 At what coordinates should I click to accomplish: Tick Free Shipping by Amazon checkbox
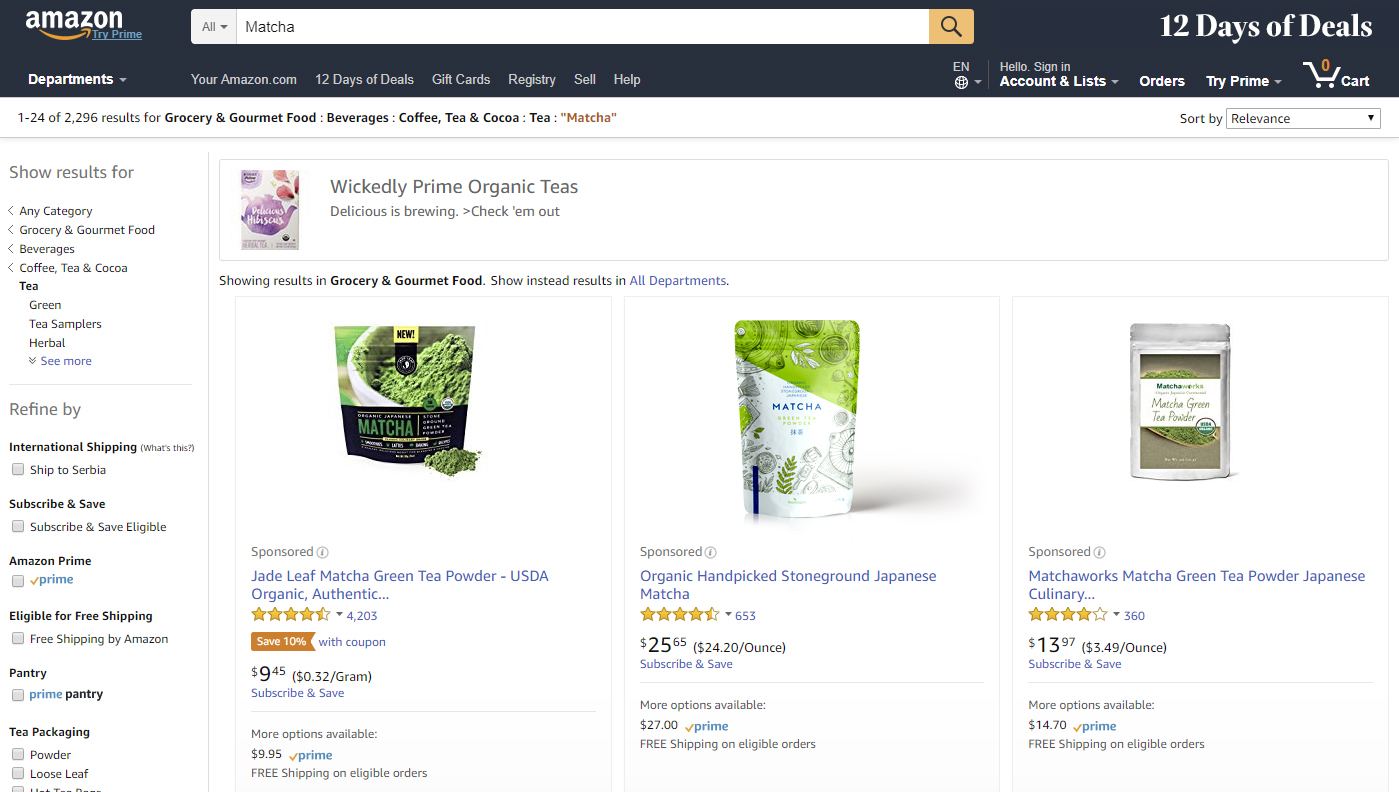tap(18, 639)
